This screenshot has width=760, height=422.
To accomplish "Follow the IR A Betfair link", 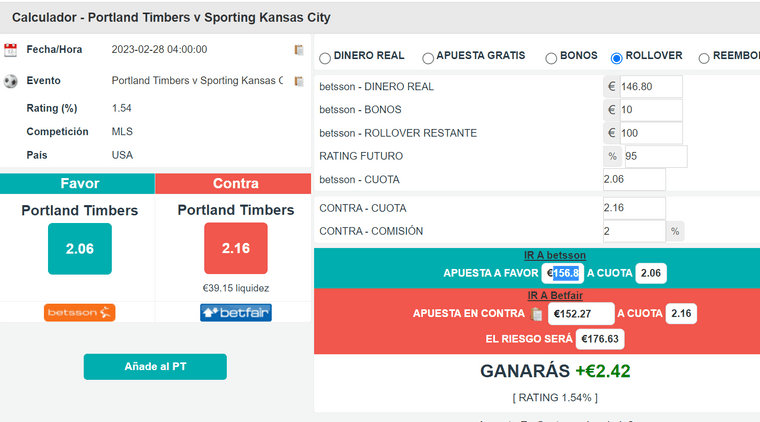I will [x=555, y=296].
